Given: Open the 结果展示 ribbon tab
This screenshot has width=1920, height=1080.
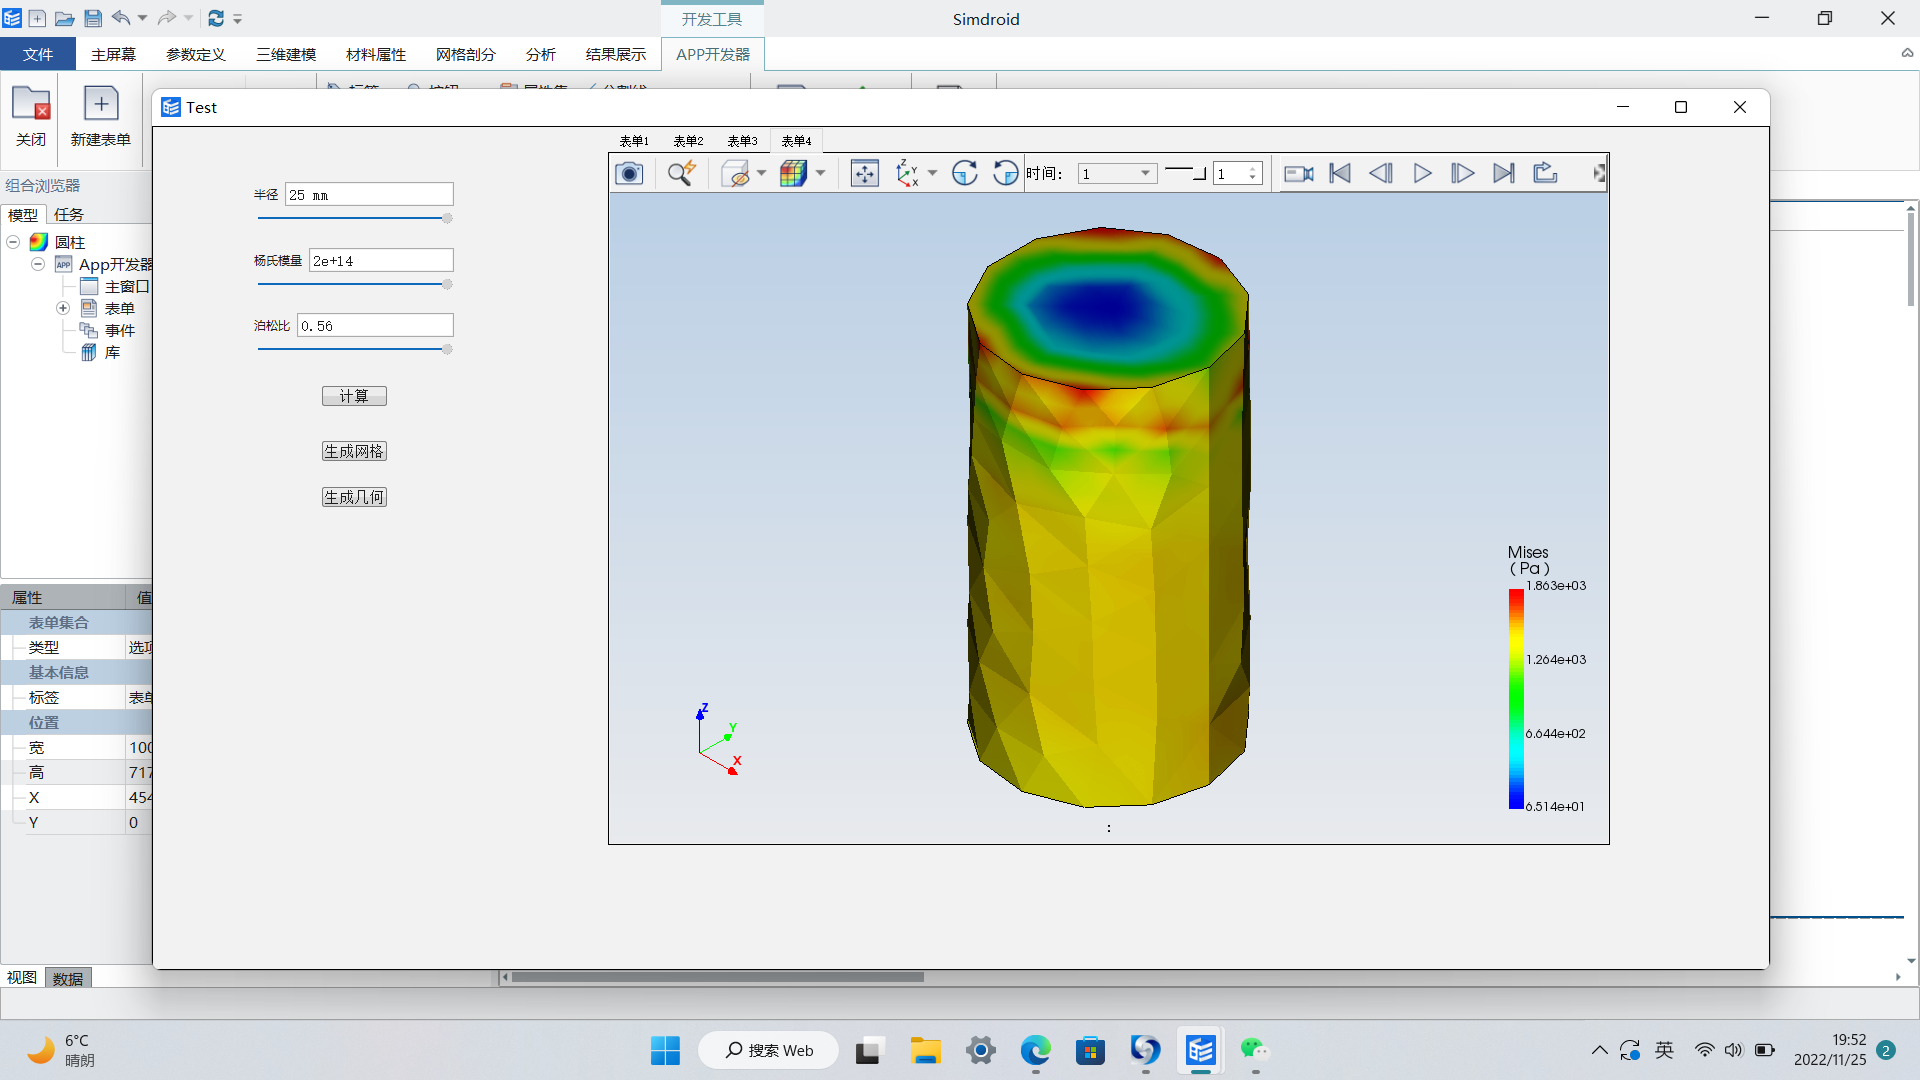Looking at the screenshot, I should 616,54.
